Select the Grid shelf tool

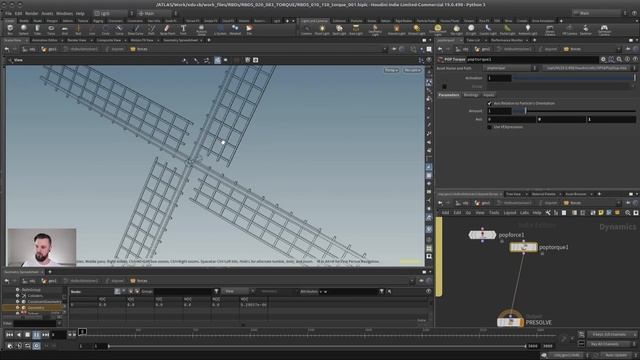tap(64, 29)
